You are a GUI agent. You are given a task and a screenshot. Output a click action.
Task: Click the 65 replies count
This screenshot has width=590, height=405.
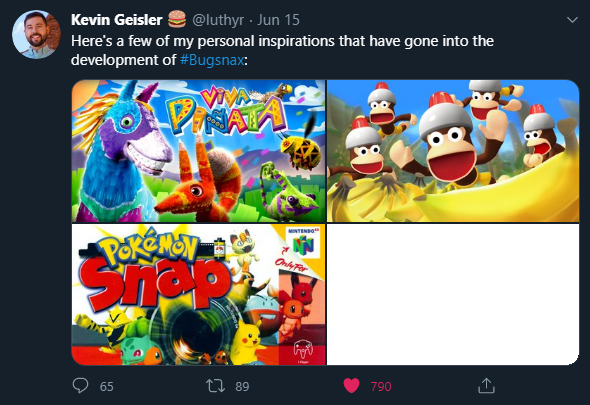click(106, 387)
